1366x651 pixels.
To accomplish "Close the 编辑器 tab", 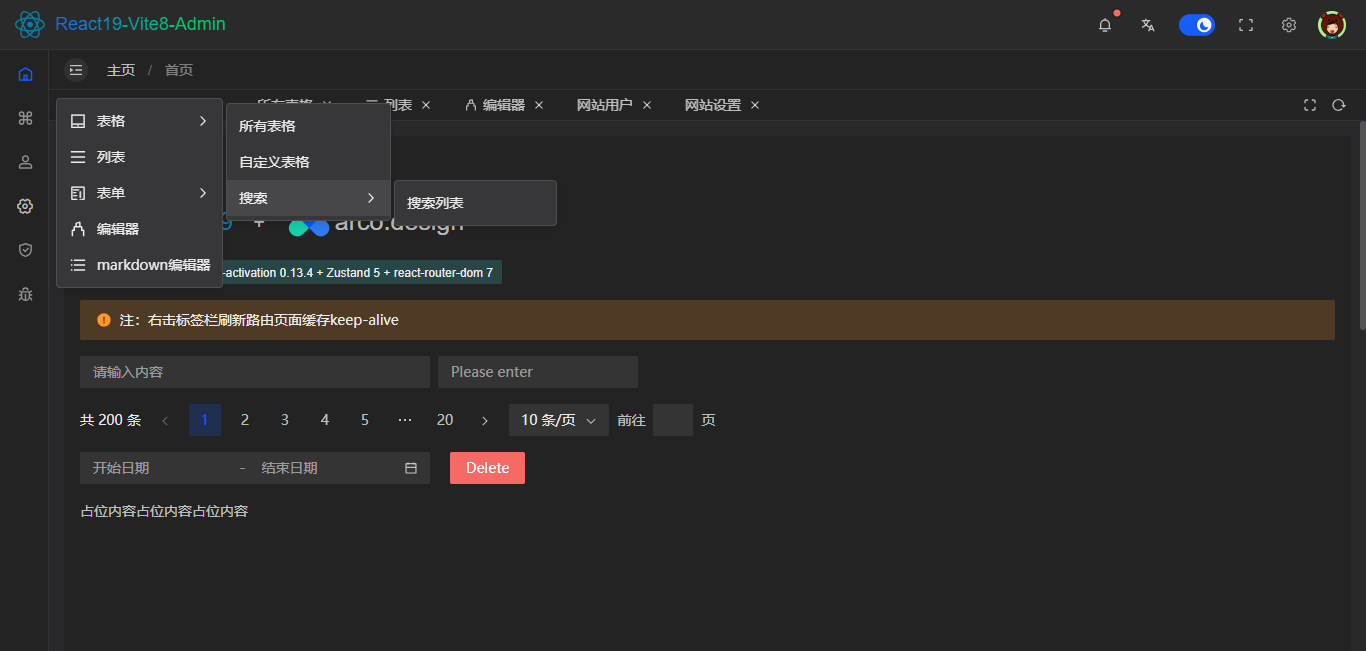I will (x=539, y=105).
